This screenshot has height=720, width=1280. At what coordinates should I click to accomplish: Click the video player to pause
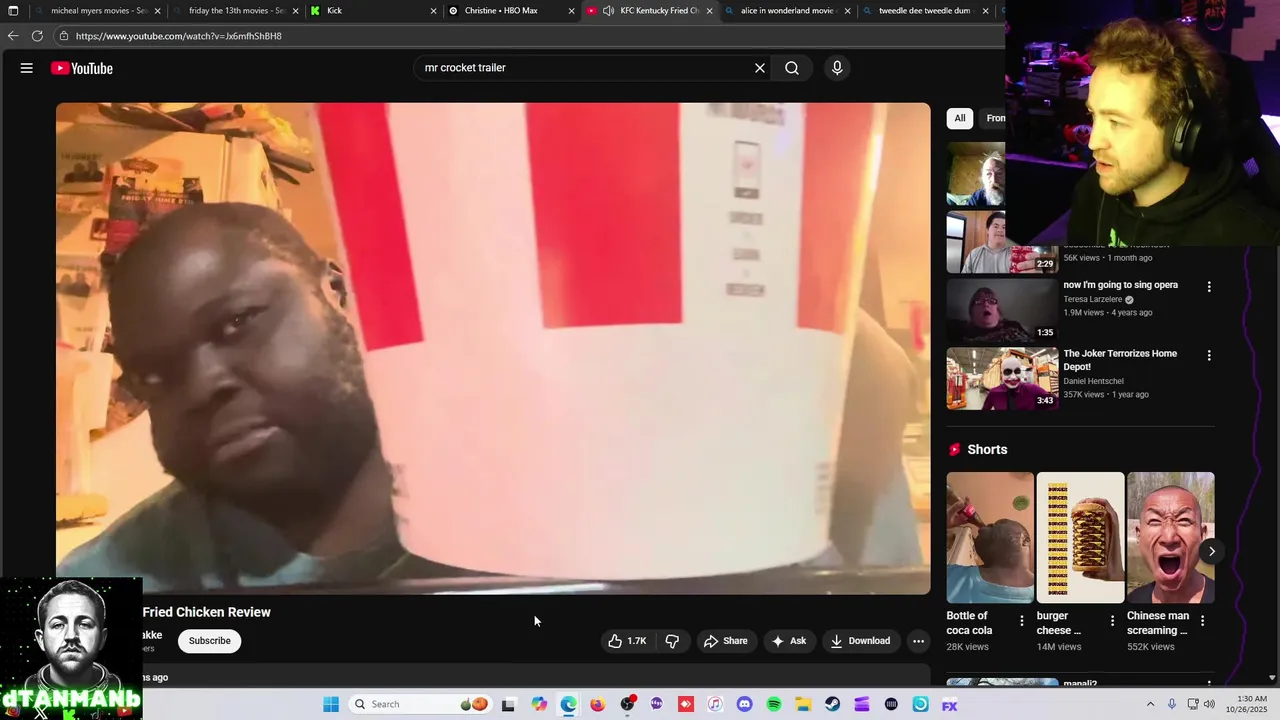coord(493,348)
